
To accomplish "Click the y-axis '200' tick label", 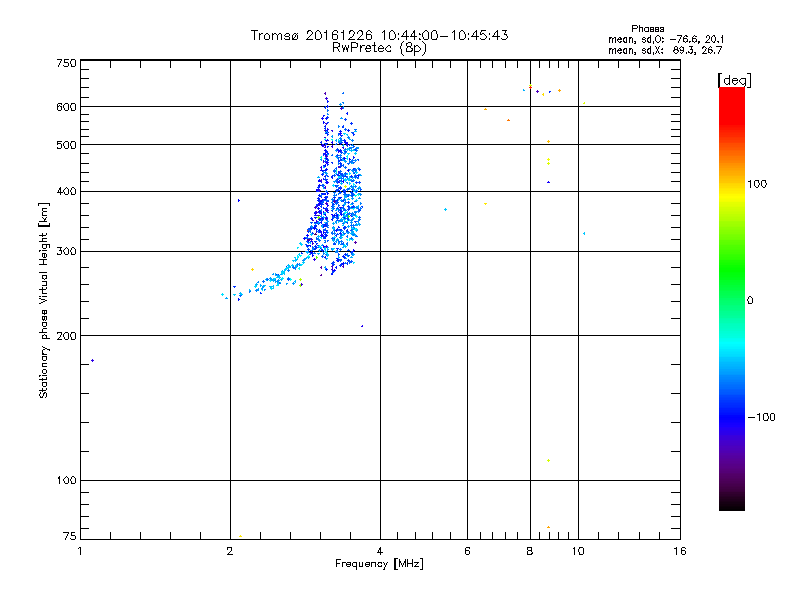I will (66, 336).
